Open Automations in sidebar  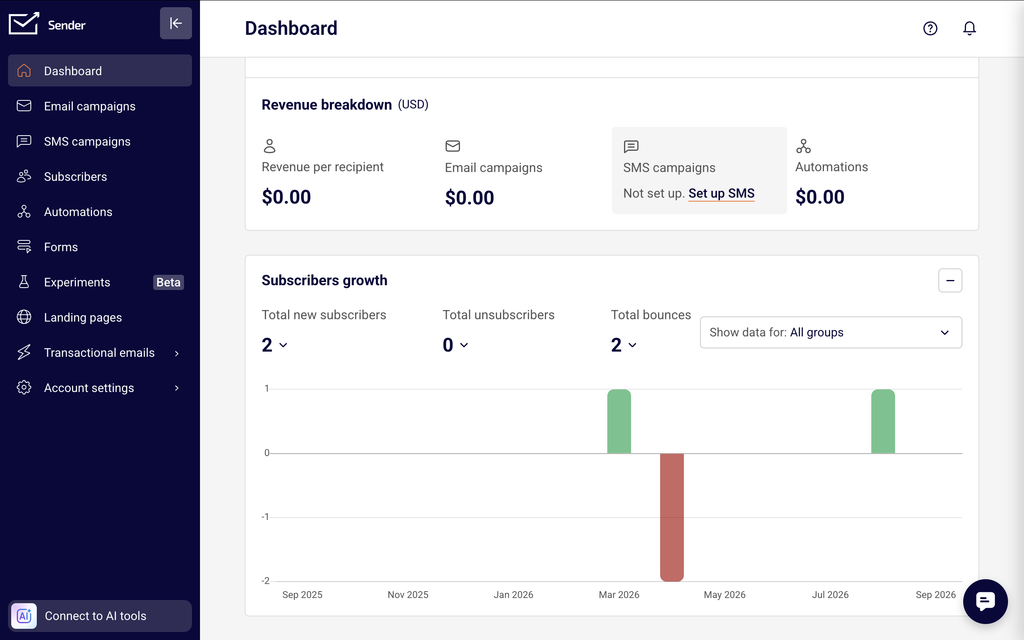tap(100, 212)
